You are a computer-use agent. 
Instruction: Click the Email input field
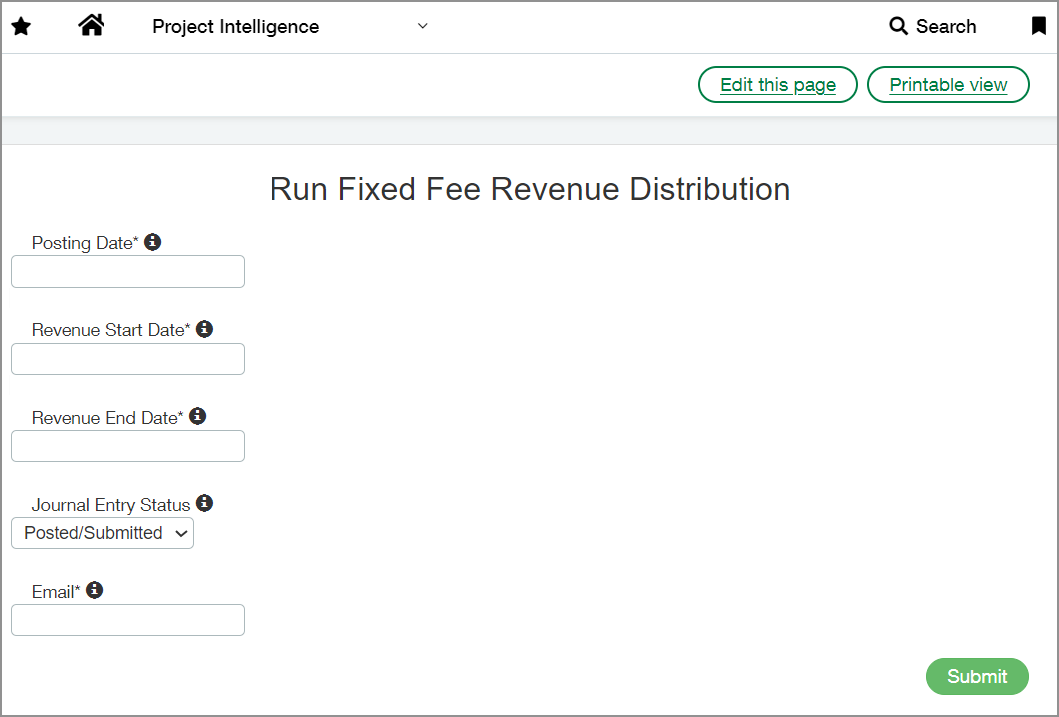pos(127,620)
